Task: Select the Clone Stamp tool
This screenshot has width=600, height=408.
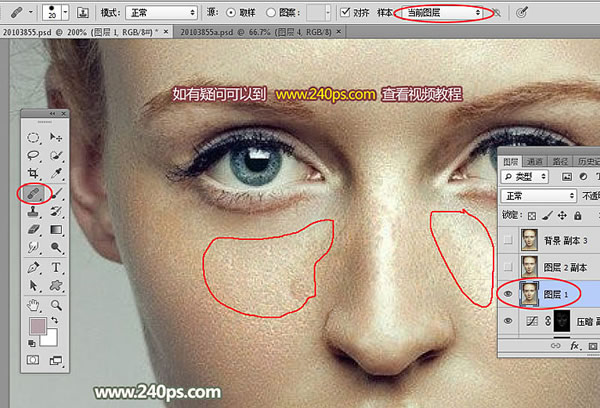Action: 33,211
